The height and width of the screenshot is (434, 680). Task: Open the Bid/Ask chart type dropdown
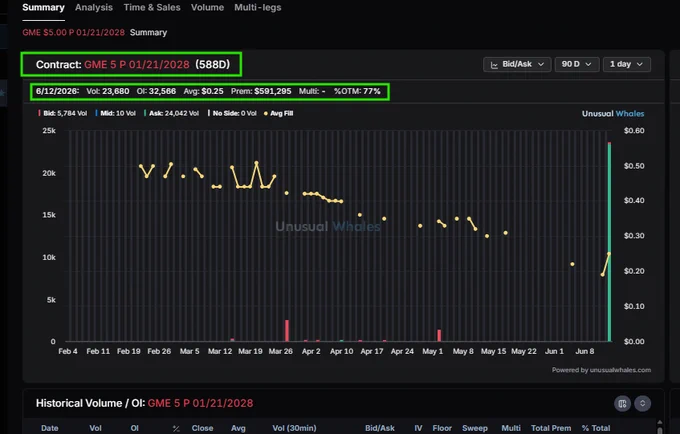[517, 64]
